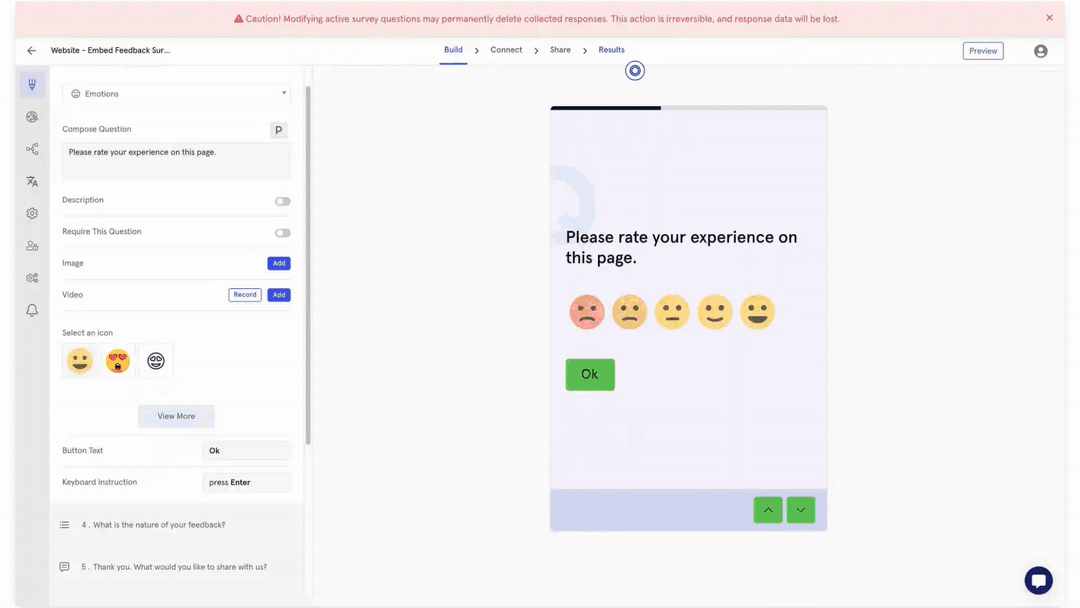Switch to the Connect tab
1080x608 pixels.
click(x=506, y=50)
